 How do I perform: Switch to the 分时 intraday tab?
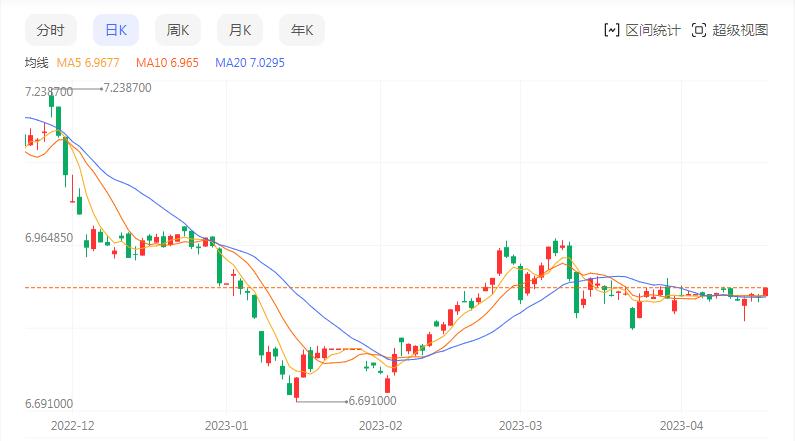tap(49, 30)
